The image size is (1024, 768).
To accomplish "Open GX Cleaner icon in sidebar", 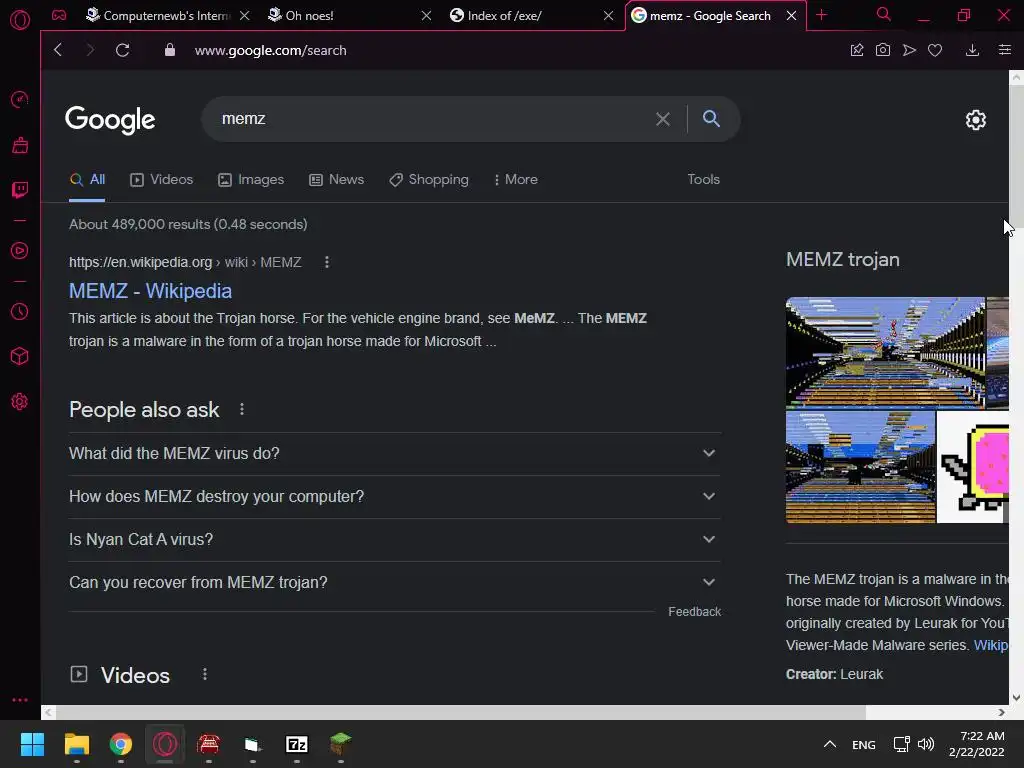I will pos(20,145).
